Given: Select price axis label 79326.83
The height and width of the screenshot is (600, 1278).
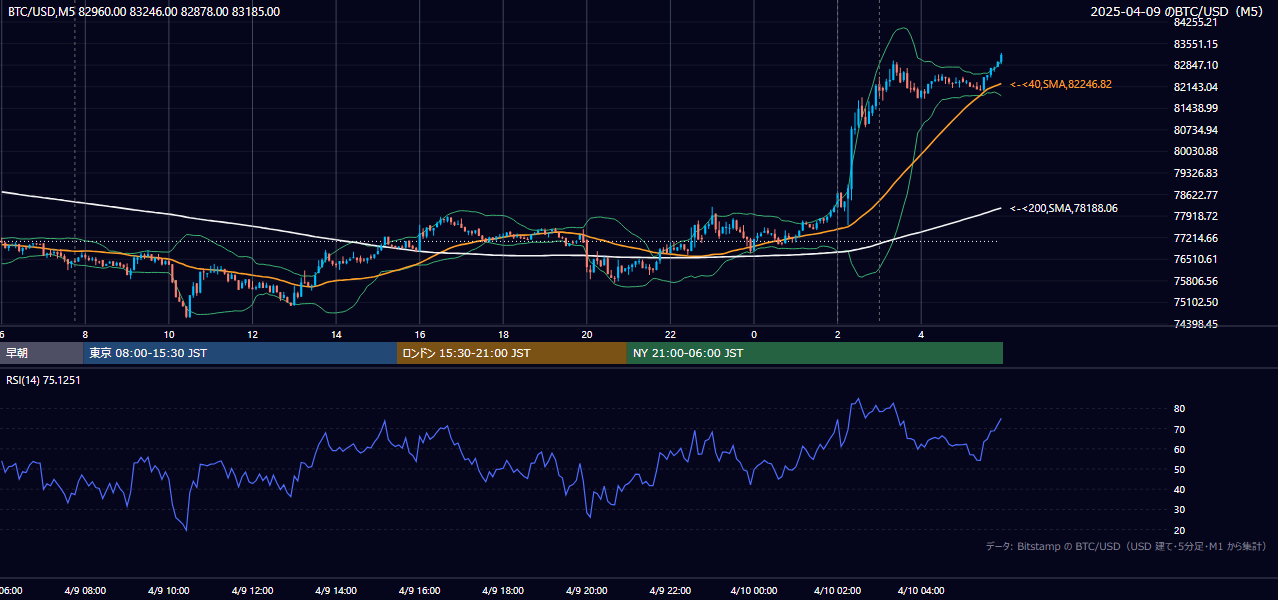Looking at the screenshot, I should click(1196, 173).
